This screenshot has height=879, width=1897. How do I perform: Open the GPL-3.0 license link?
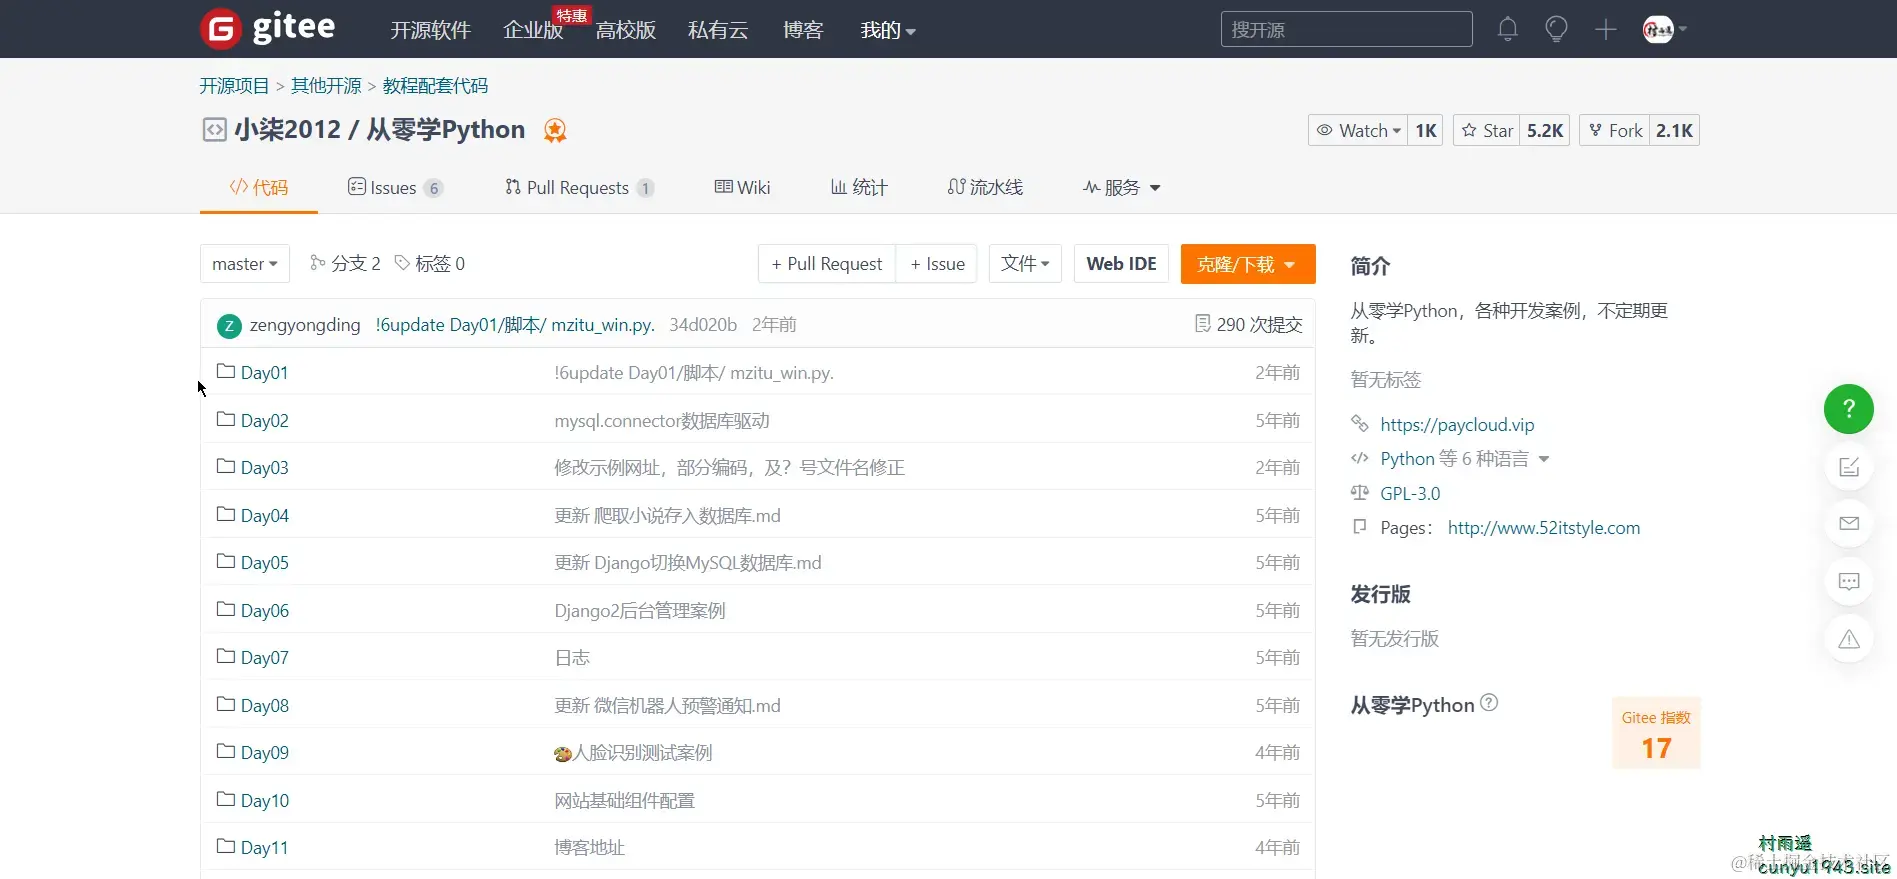click(1410, 494)
